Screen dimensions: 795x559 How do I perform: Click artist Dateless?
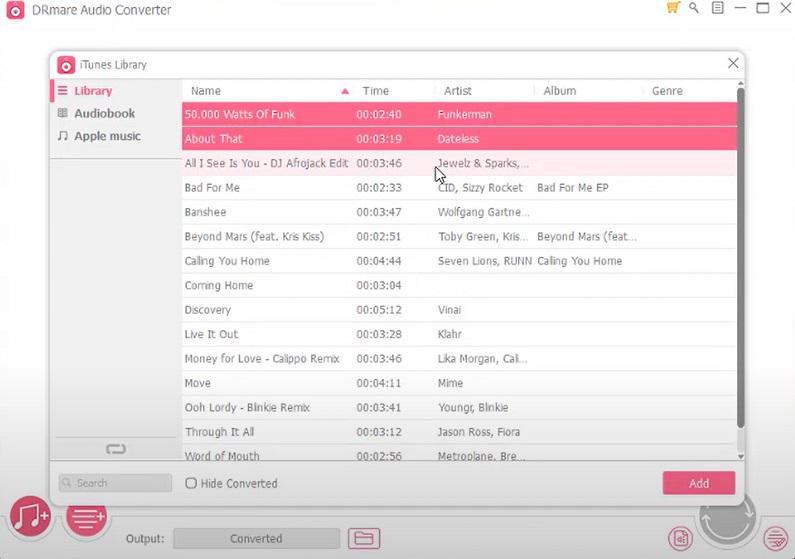(458, 139)
